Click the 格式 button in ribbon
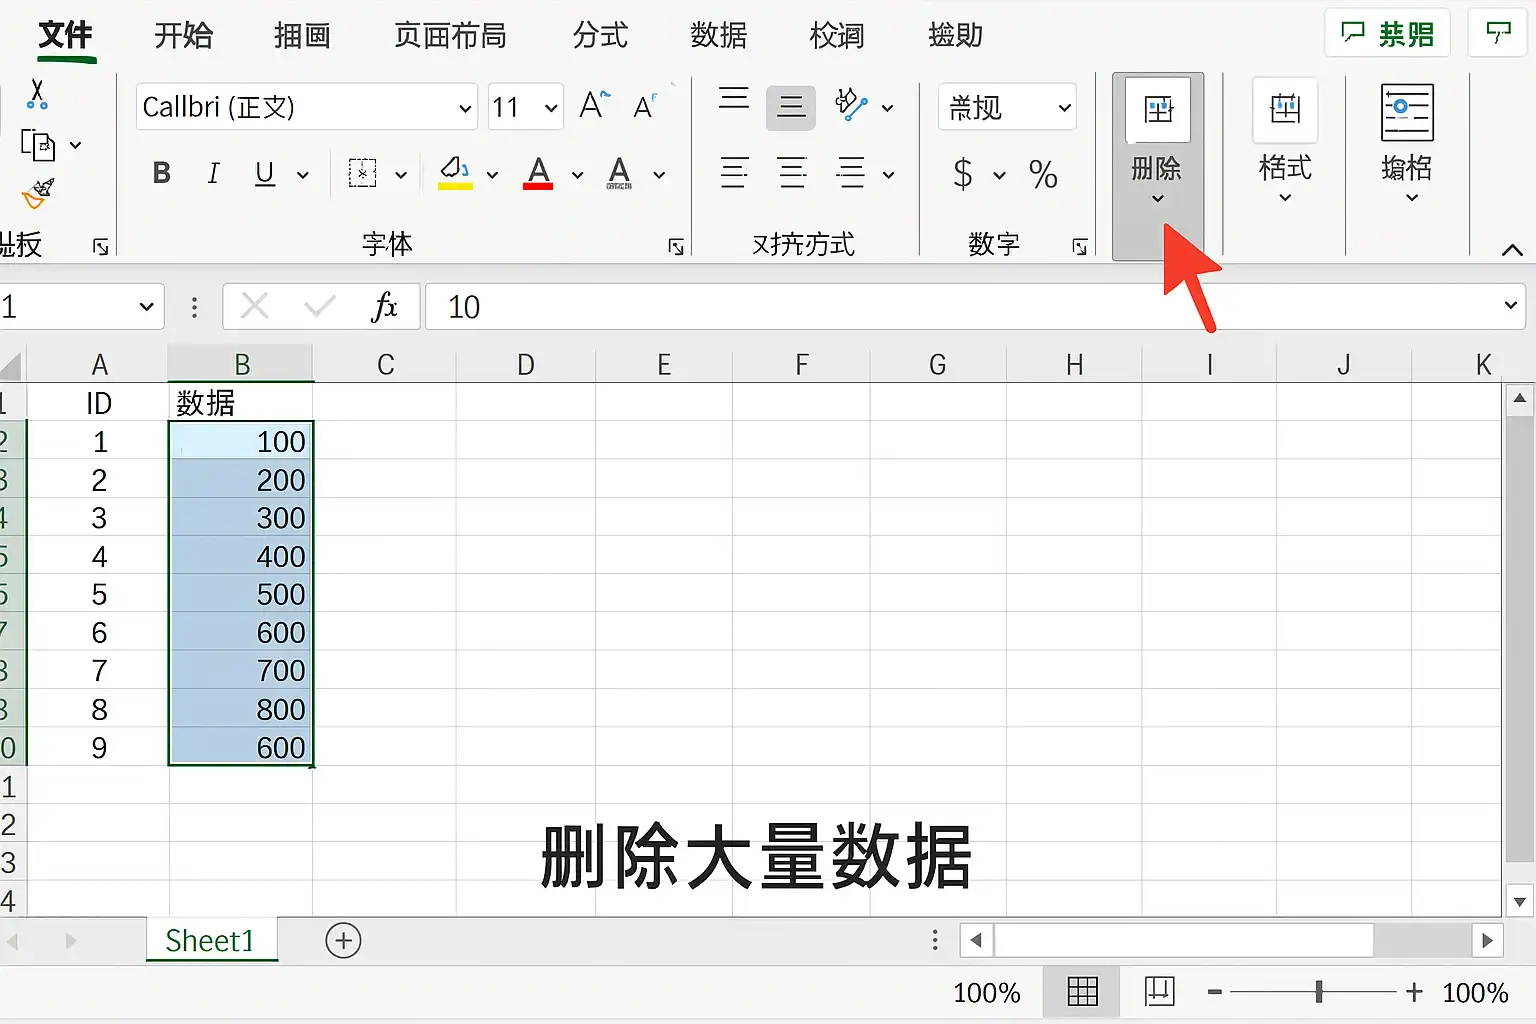 (x=1285, y=142)
